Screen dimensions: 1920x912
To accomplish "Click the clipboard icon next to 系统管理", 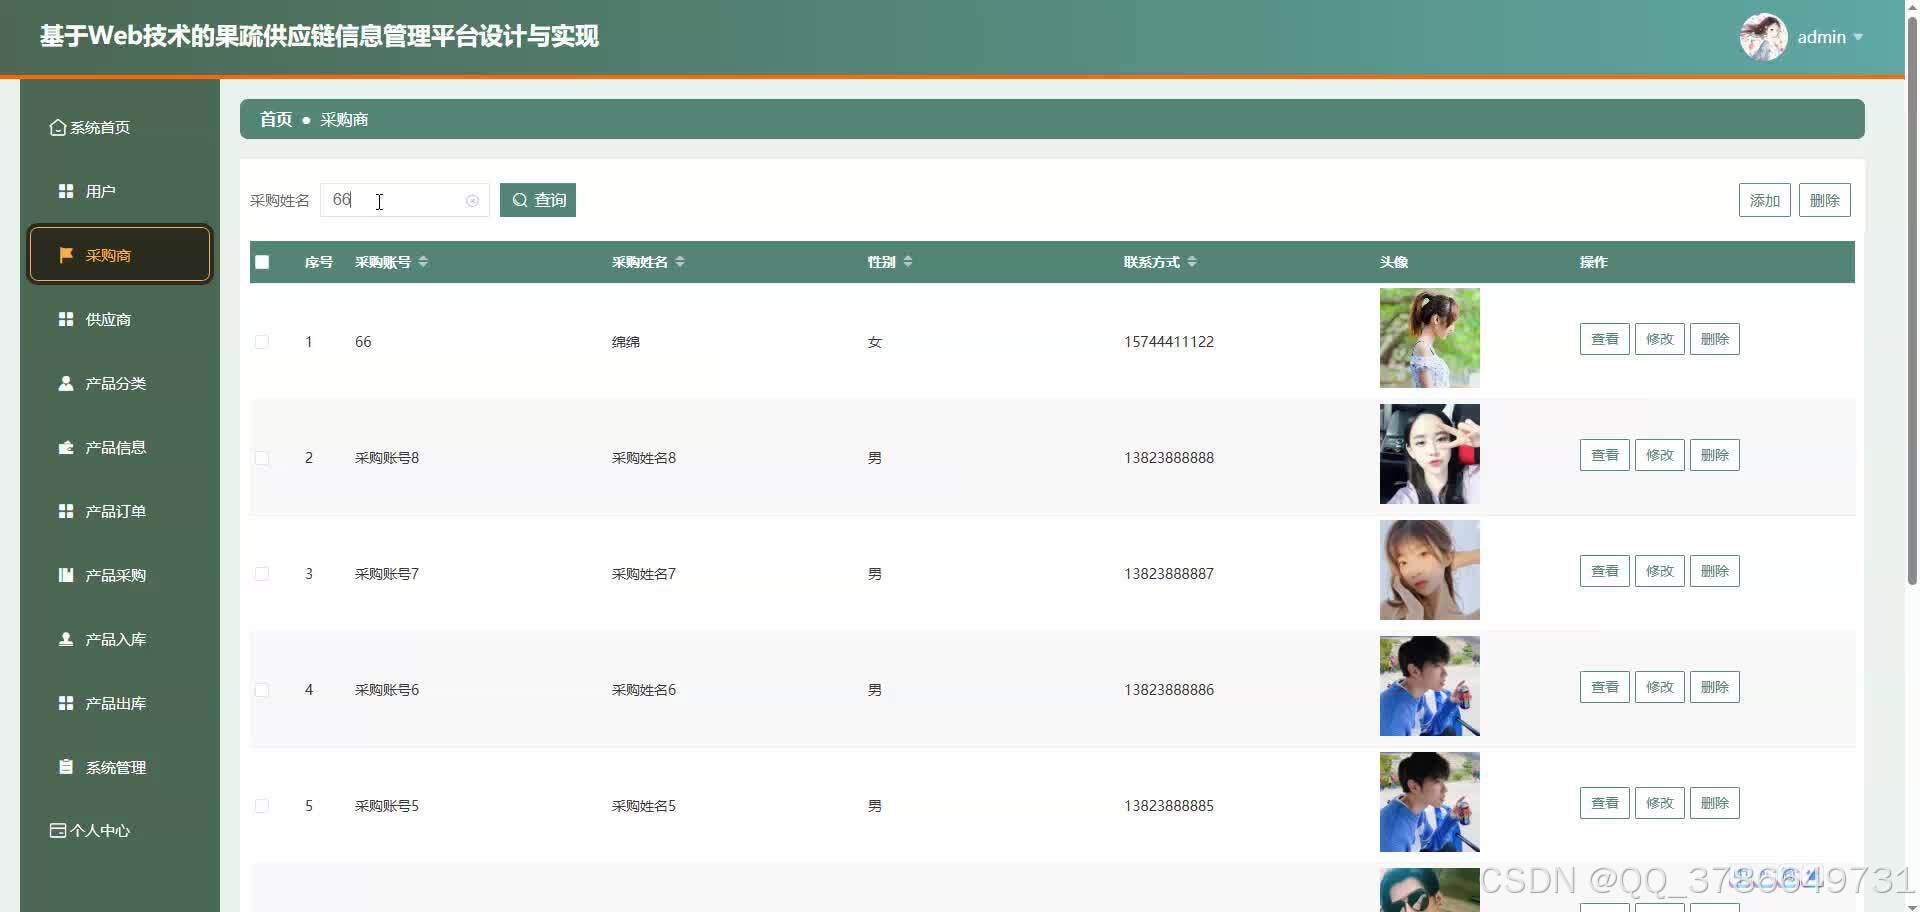I will coord(66,767).
